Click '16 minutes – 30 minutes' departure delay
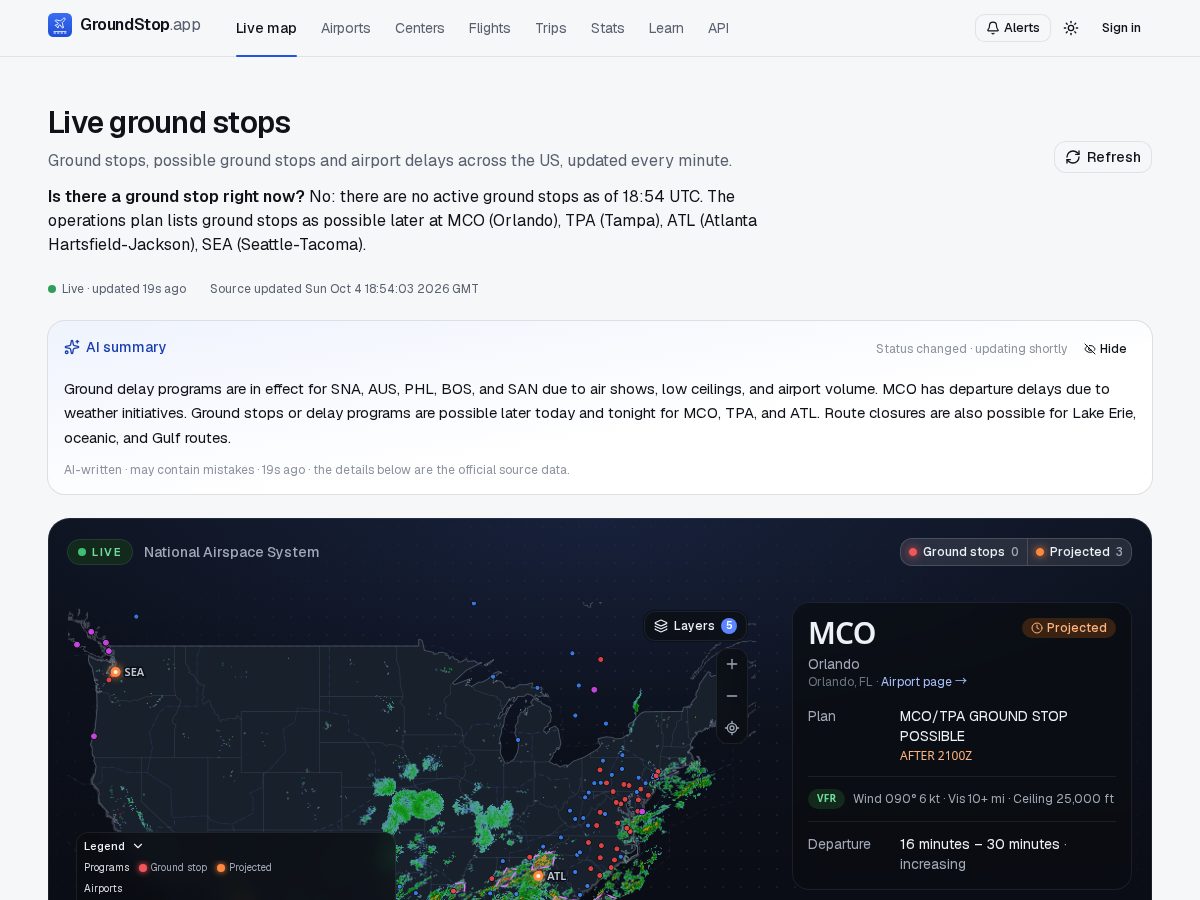The height and width of the screenshot is (900, 1200). (979, 844)
